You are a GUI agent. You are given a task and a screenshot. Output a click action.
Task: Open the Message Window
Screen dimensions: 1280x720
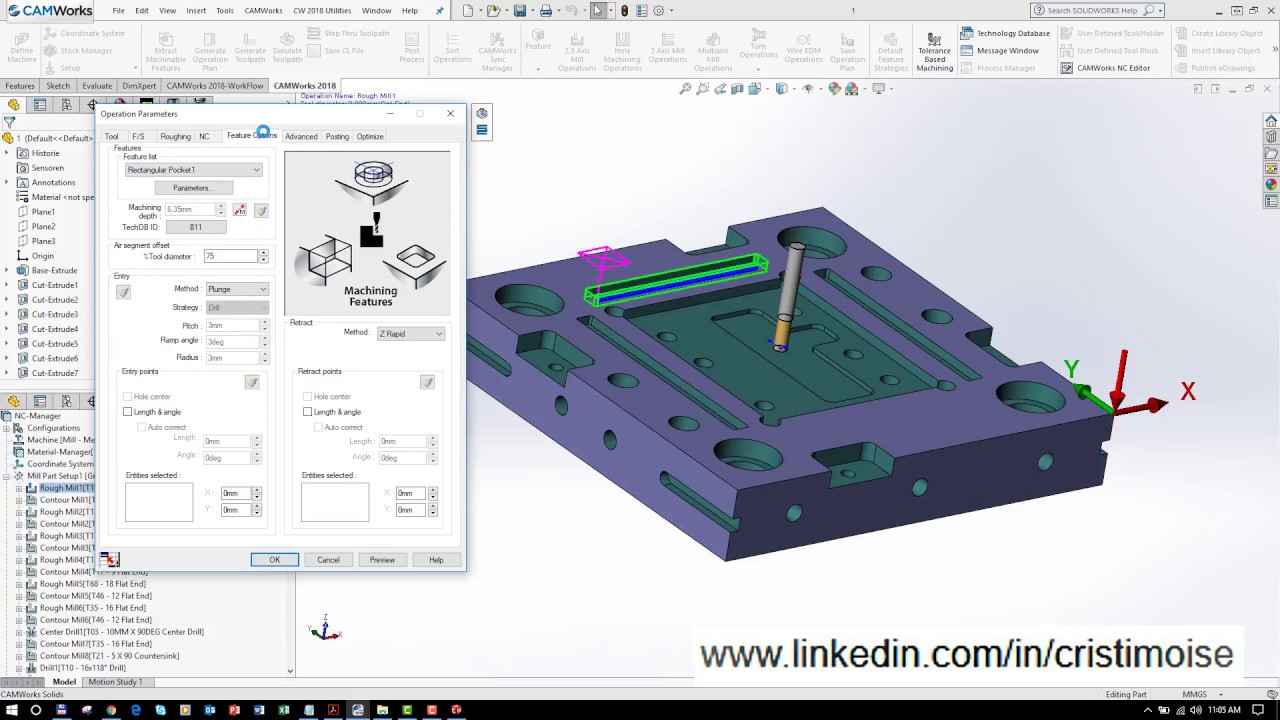point(999,50)
